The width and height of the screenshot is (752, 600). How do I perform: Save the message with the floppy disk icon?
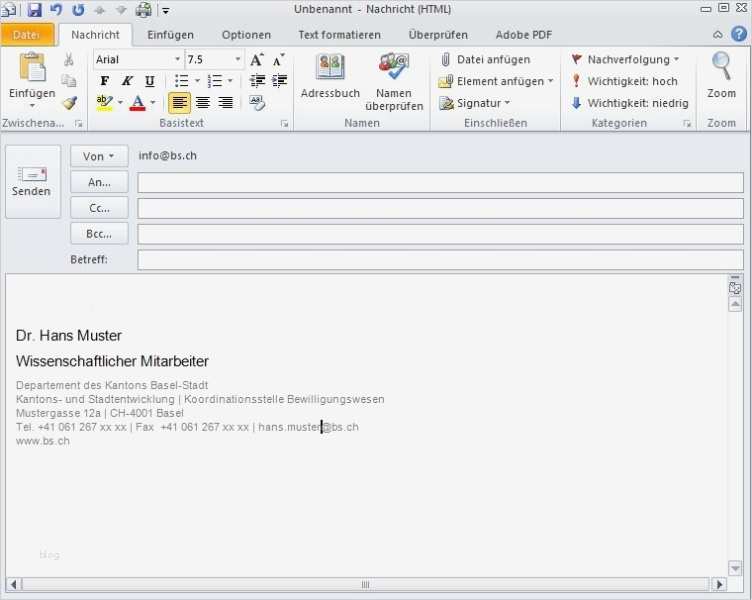point(34,9)
